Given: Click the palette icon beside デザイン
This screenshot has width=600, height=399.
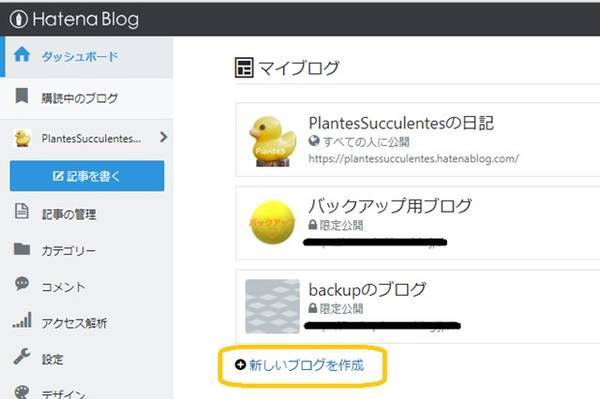Looking at the screenshot, I should (x=22, y=392).
